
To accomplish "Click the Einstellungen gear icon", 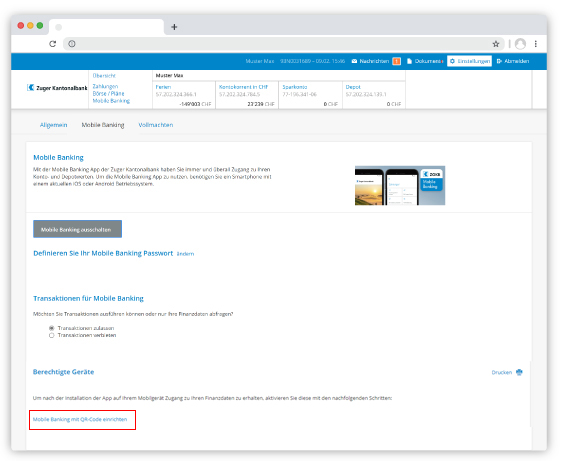I will point(452,61).
